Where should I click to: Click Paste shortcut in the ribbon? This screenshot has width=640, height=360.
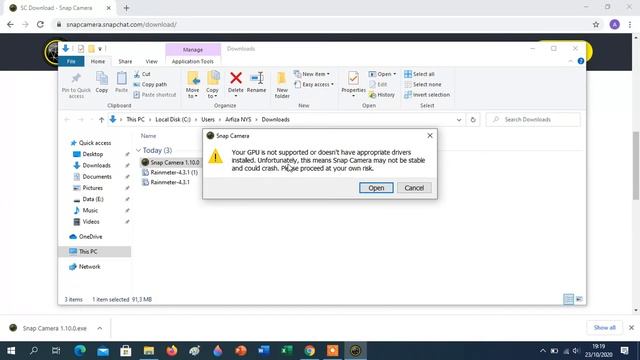[155, 94]
